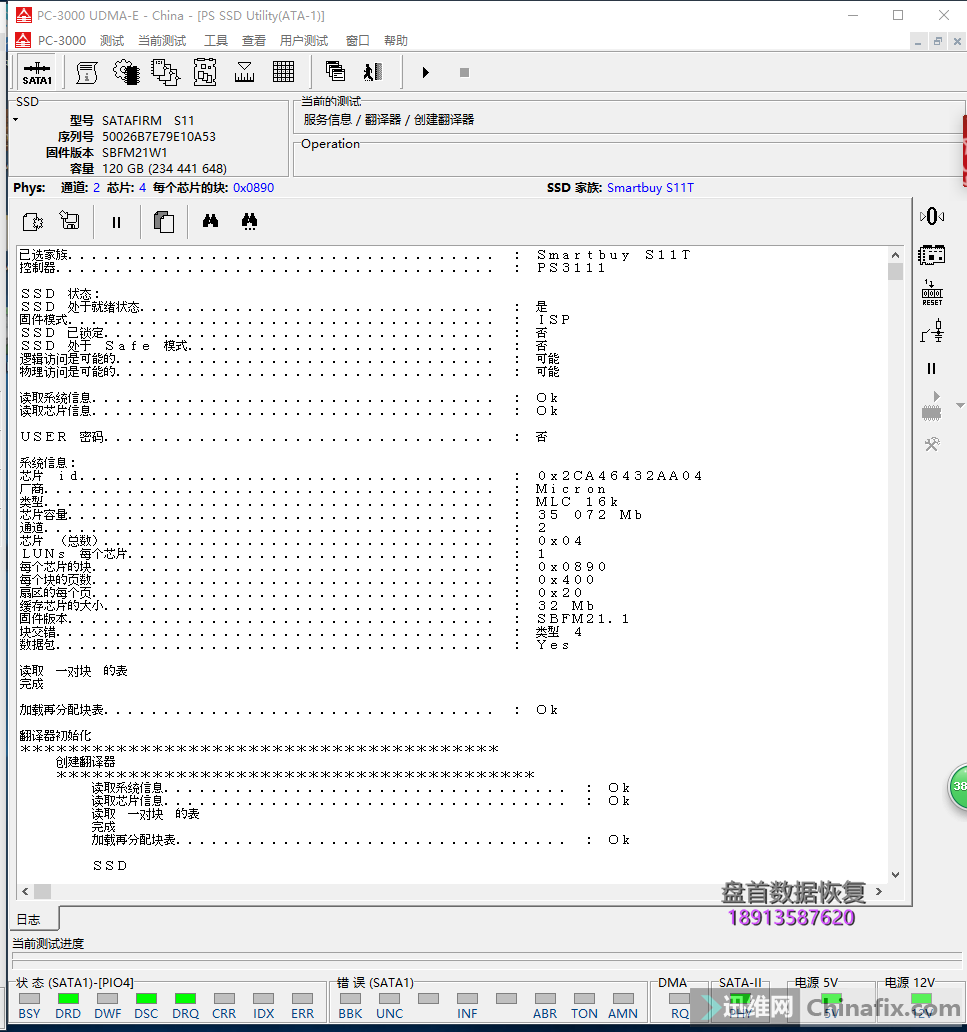Click the chip count value 4
Viewport: 967px width, 1032px height.
tap(142, 188)
